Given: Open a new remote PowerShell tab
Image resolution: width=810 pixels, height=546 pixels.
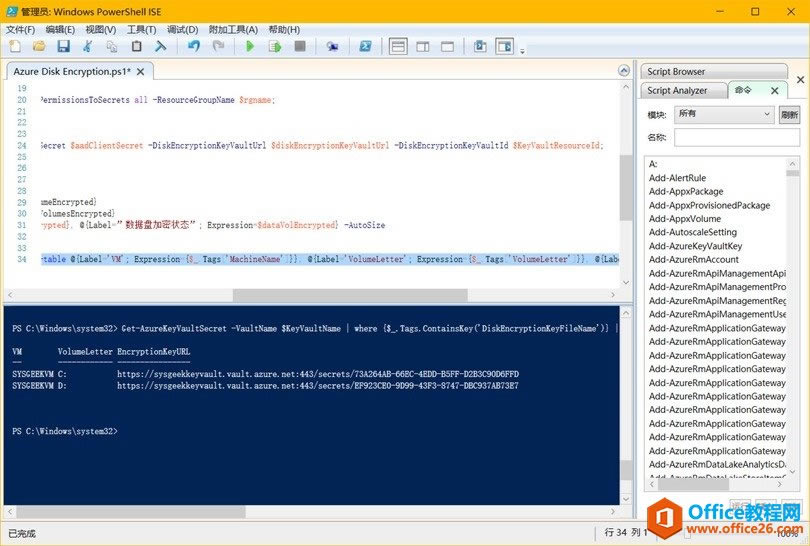Looking at the screenshot, I should point(332,46).
